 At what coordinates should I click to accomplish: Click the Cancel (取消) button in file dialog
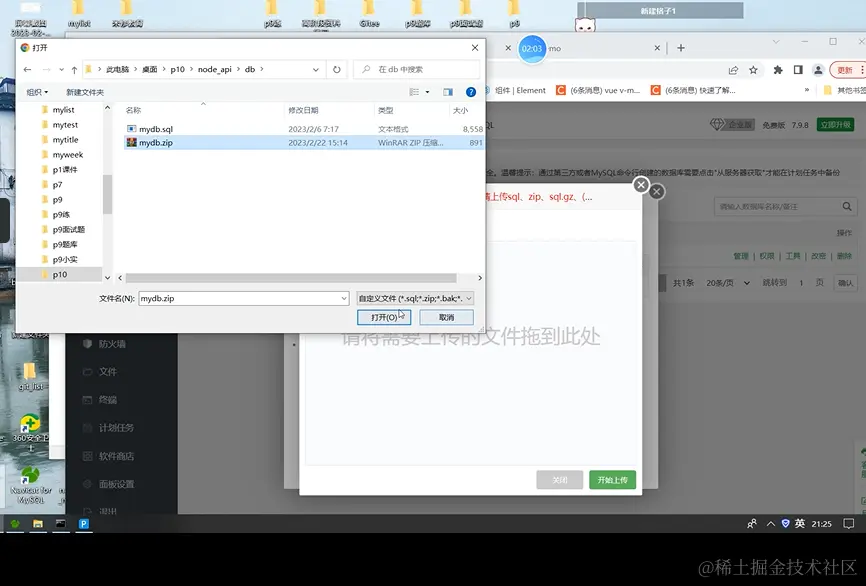[446, 317]
